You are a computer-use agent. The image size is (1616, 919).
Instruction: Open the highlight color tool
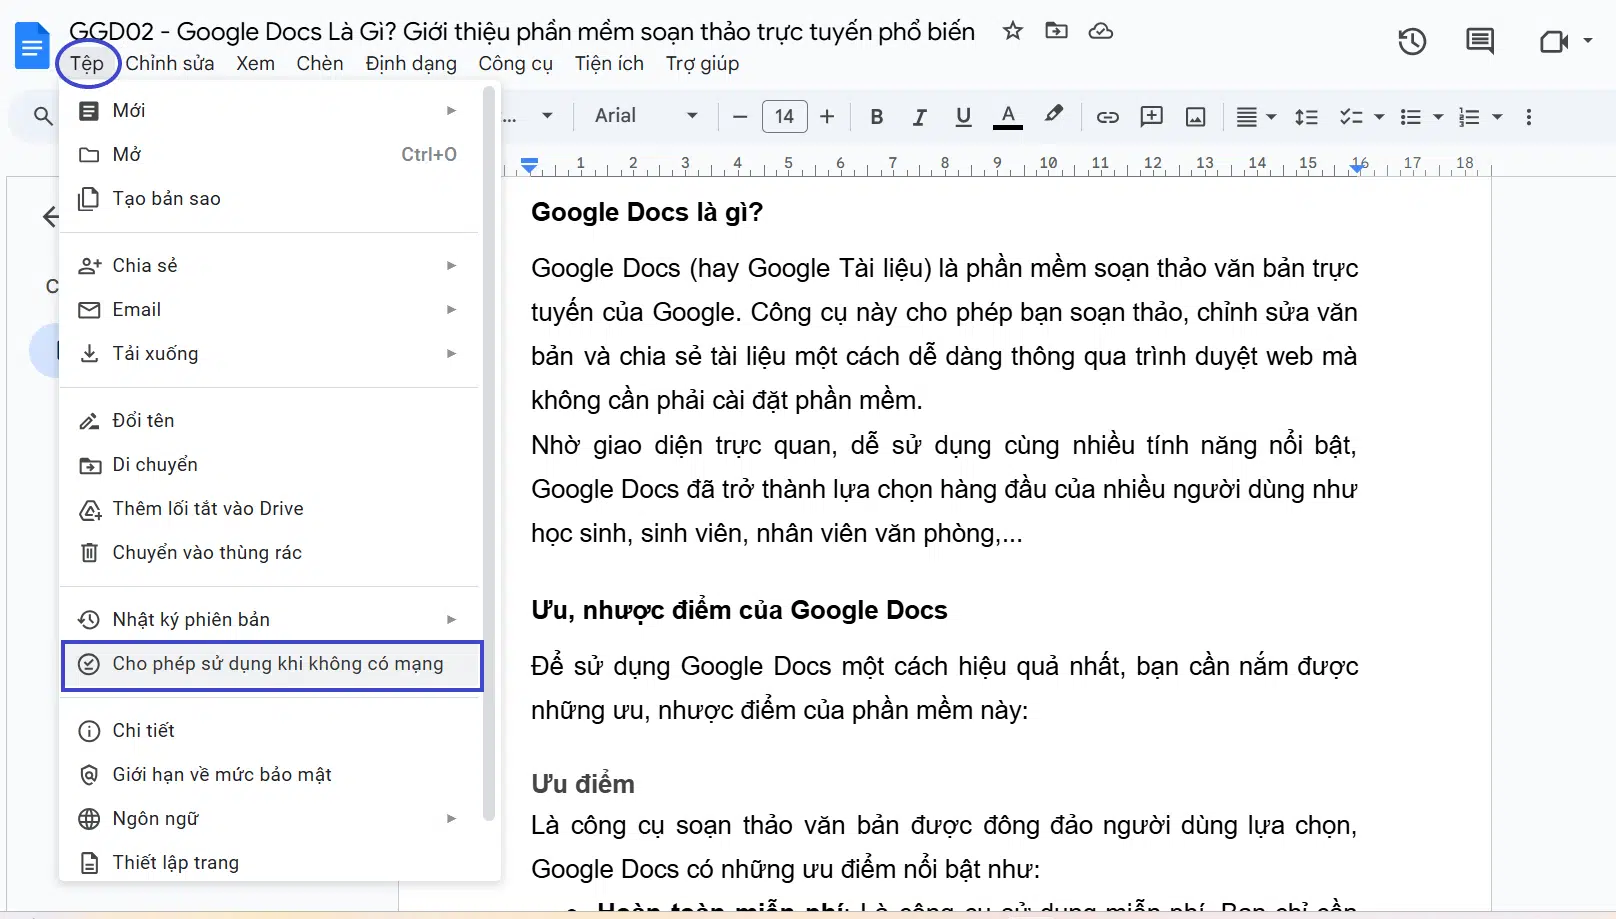[1054, 116]
